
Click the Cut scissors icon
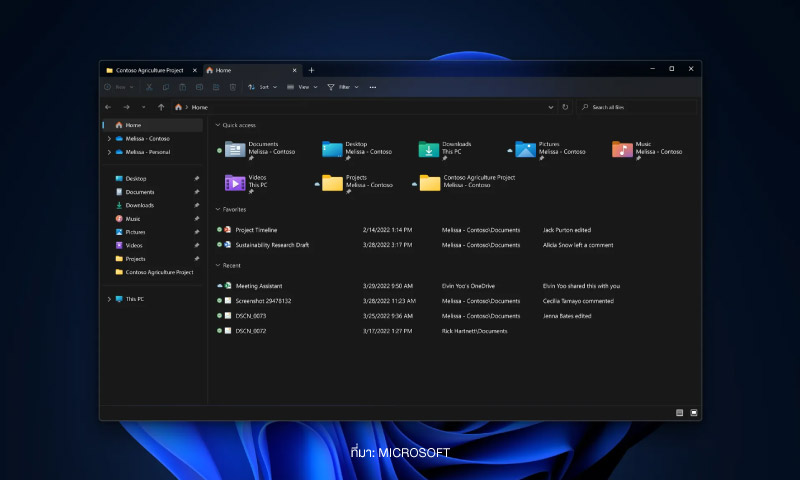click(149, 87)
